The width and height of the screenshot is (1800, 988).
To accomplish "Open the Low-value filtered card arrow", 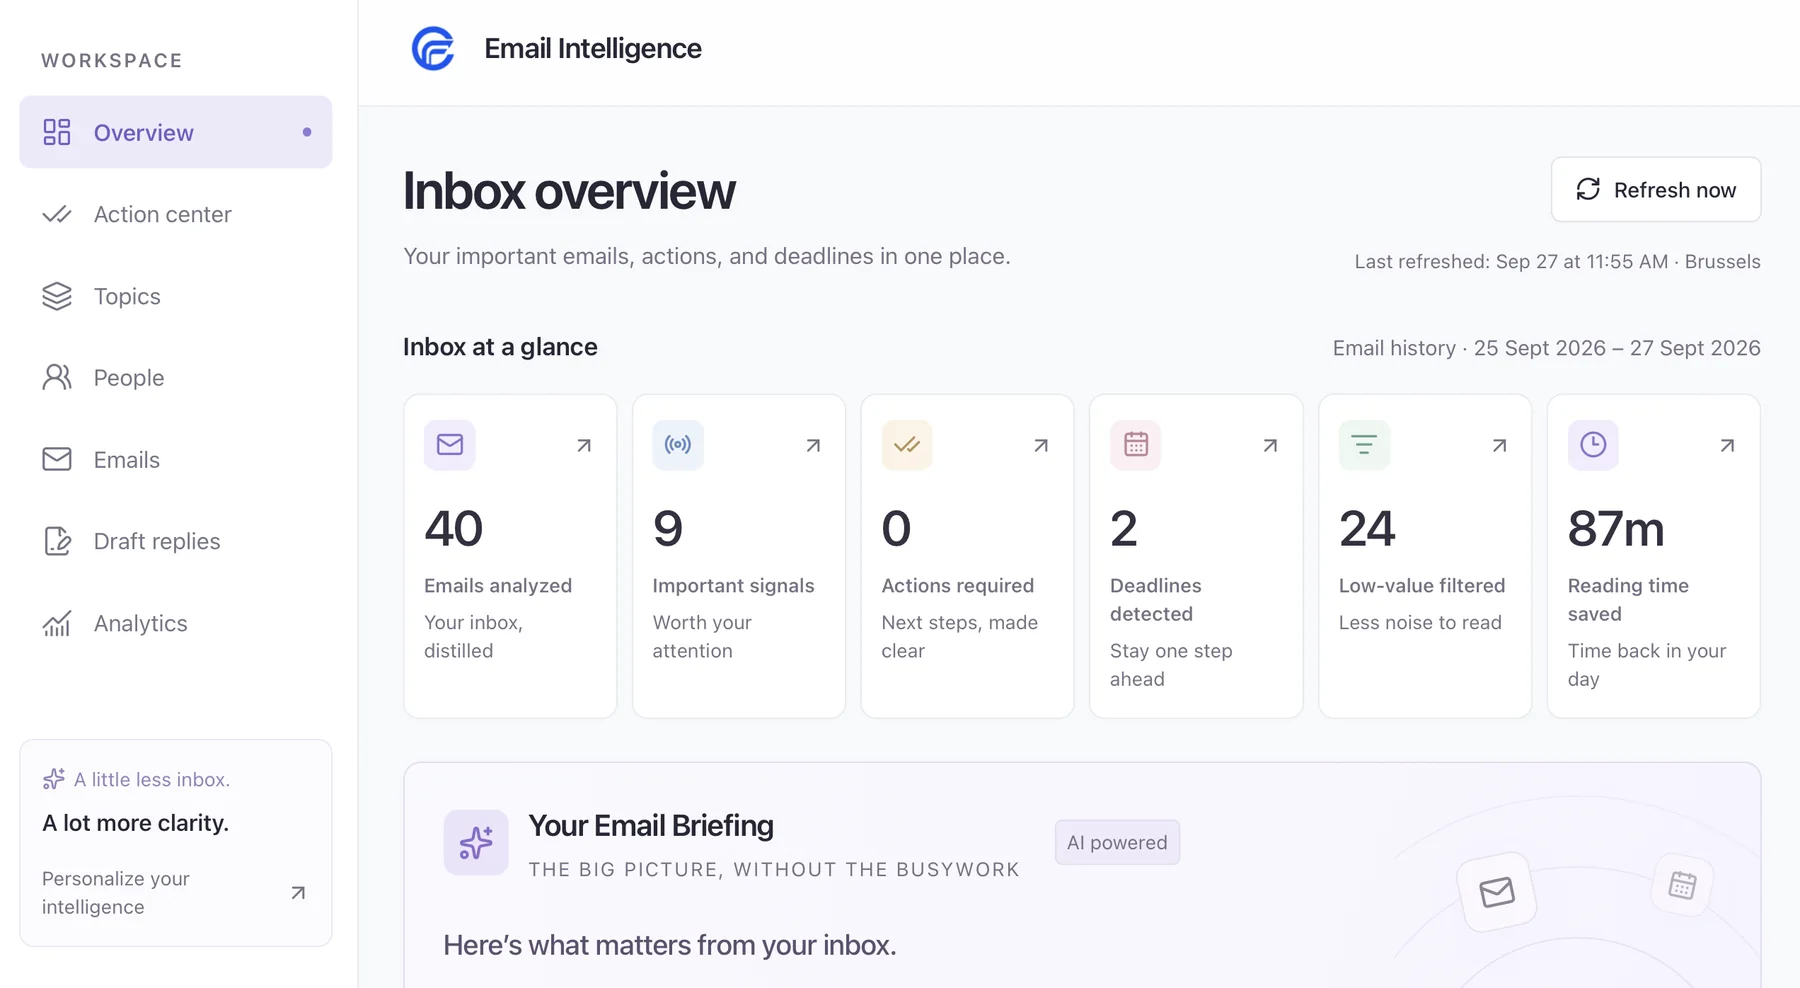I will [1499, 445].
